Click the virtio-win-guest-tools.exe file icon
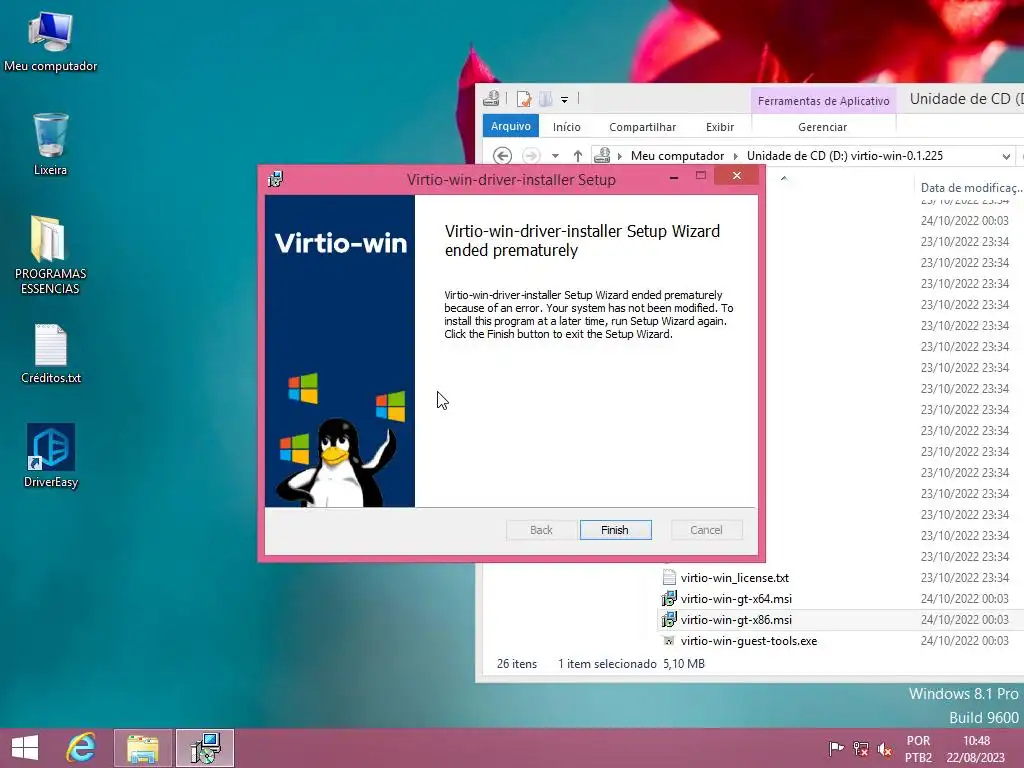Viewport: 1024px width, 768px height. pos(669,641)
